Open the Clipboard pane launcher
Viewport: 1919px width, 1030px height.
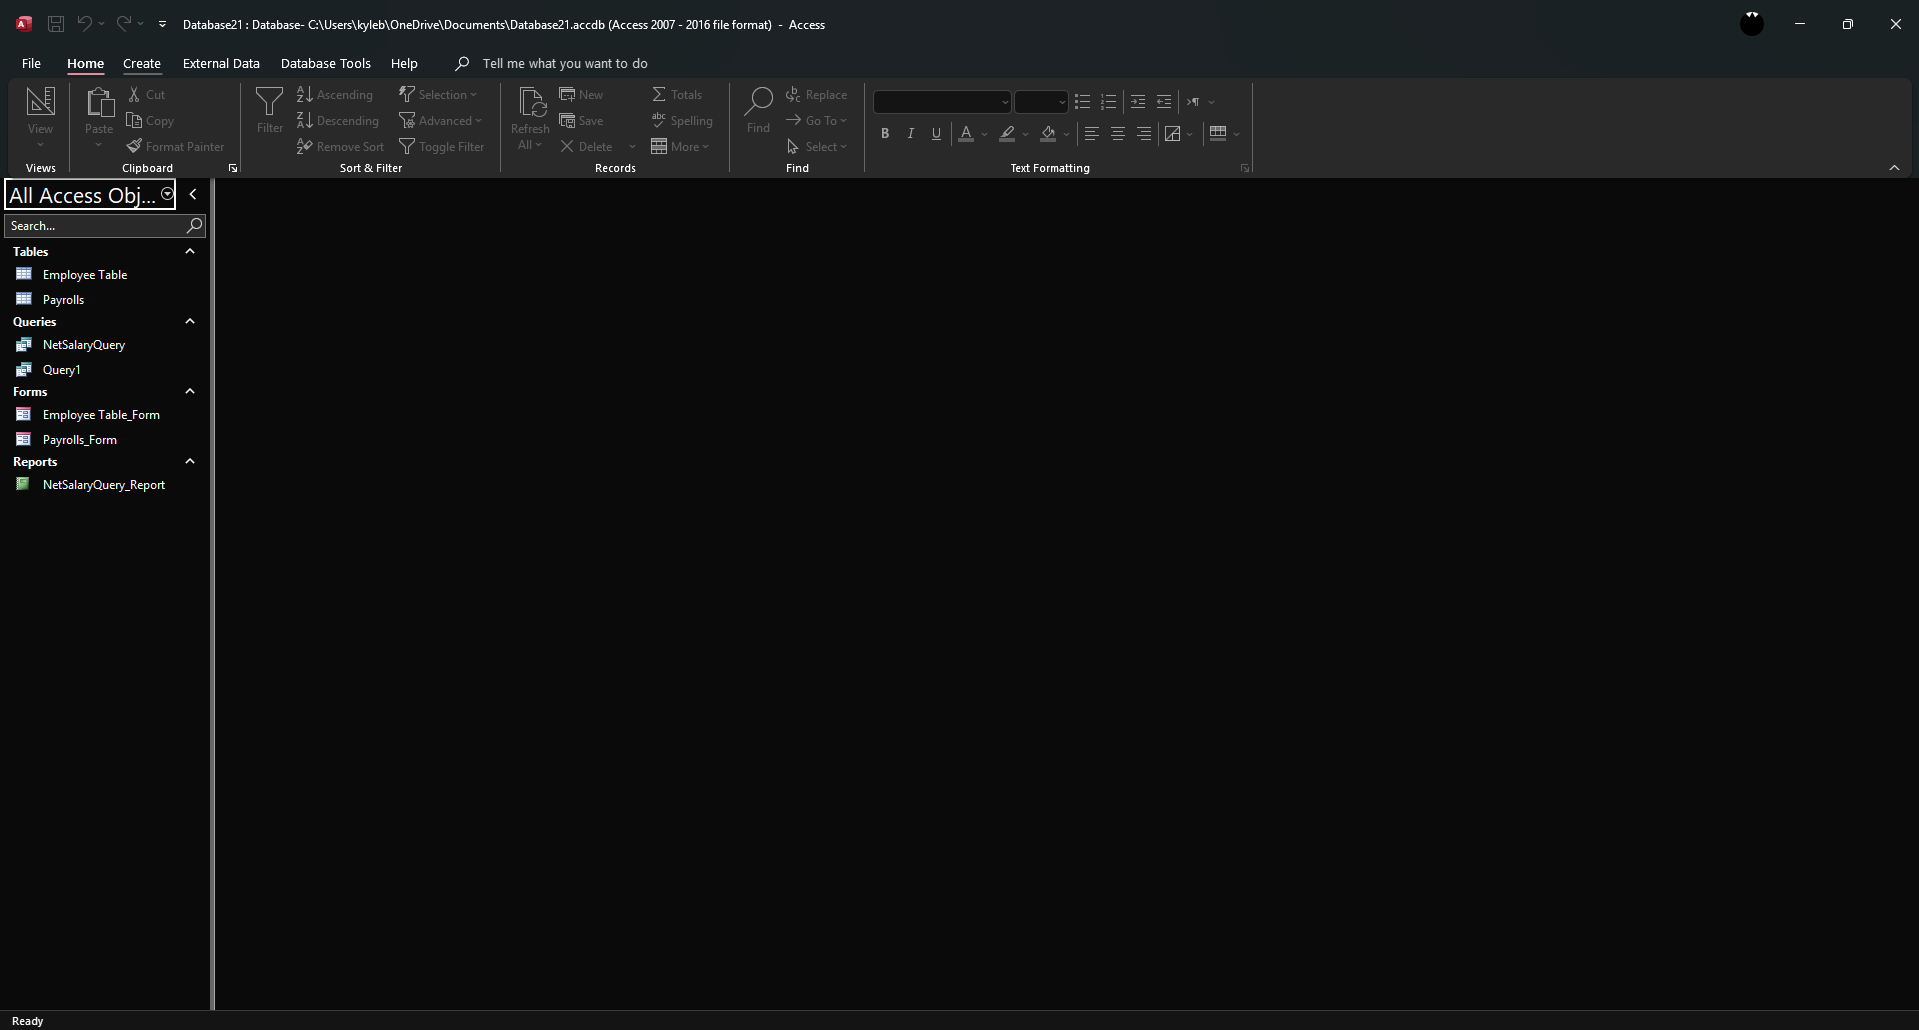coord(233,168)
